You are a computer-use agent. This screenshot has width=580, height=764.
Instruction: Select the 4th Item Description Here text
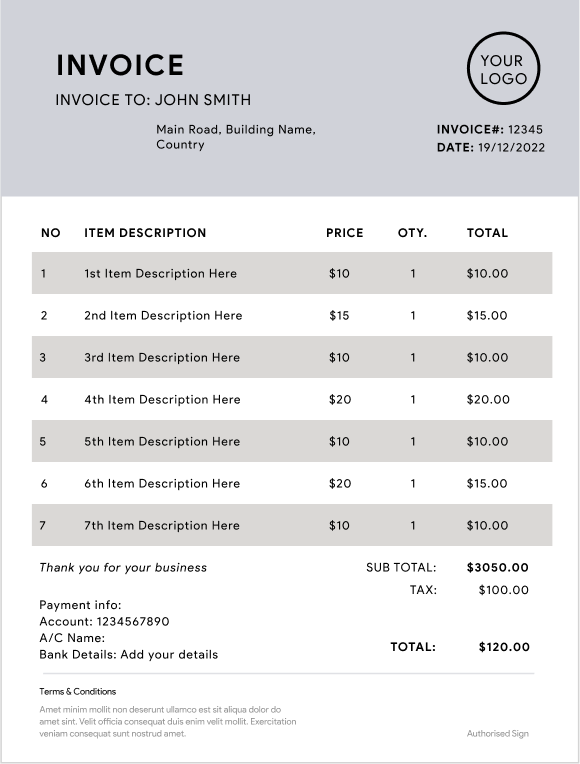click(x=162, y=400)
